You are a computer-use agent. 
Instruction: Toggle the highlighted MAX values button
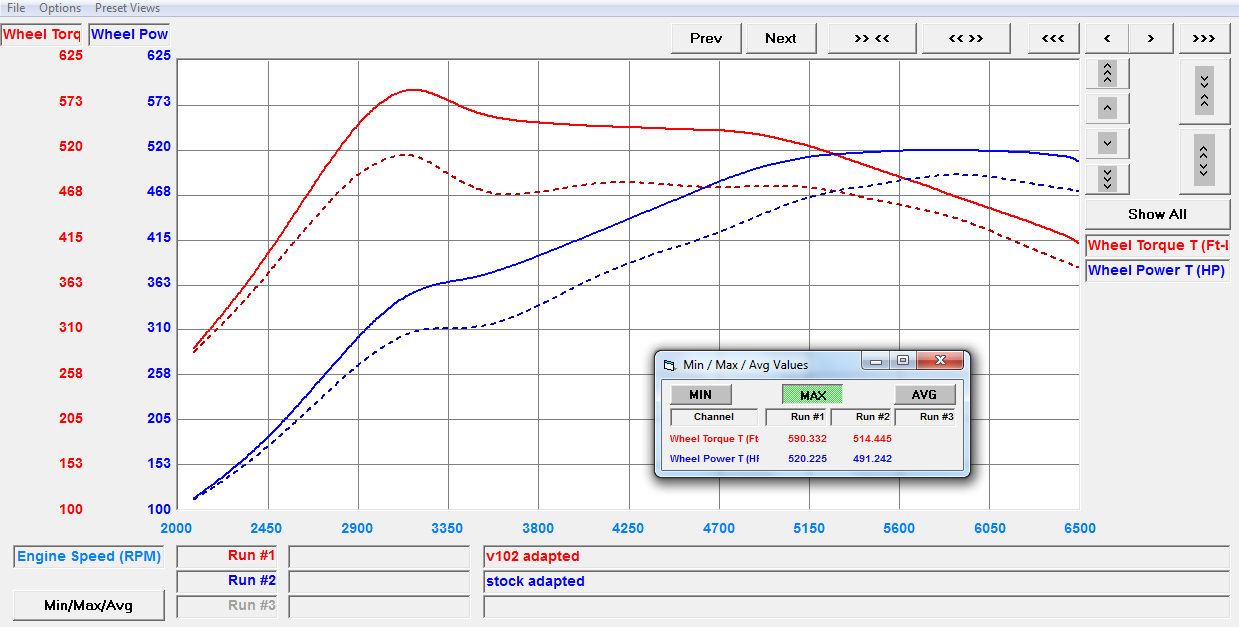point(812,395)
